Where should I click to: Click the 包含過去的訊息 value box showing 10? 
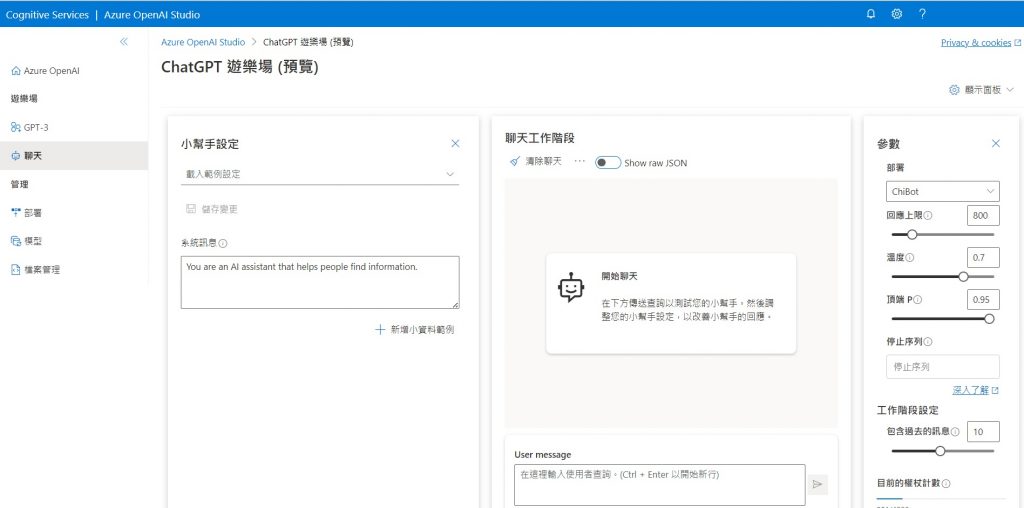(983, 432)
